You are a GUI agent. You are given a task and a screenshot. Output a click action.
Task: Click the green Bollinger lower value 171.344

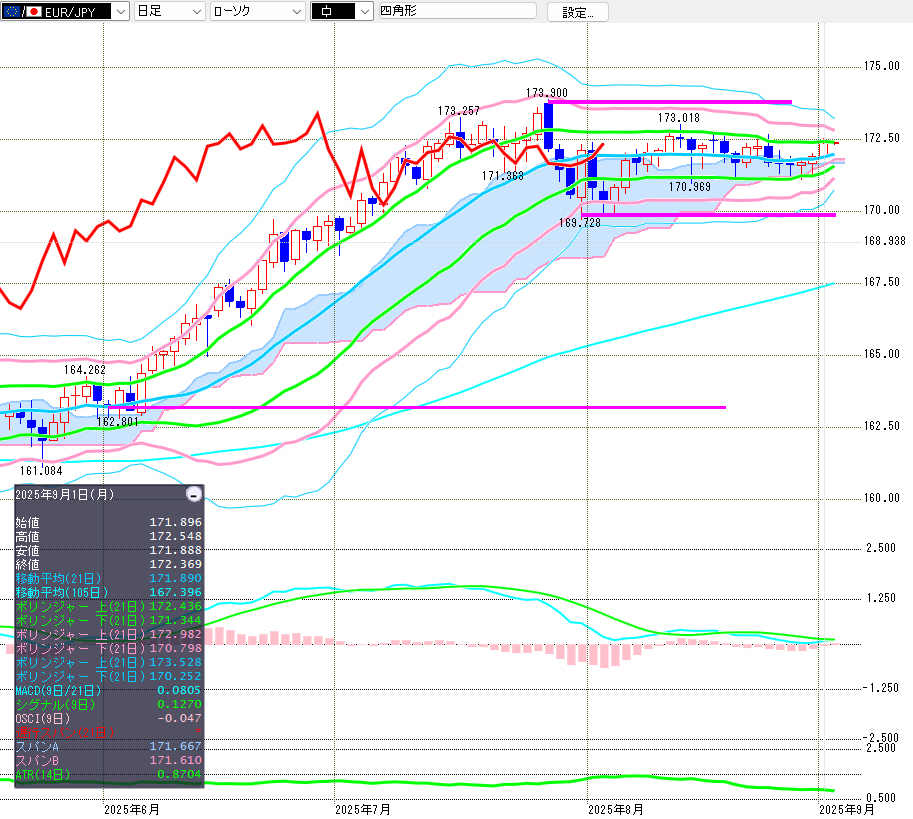(x=176, y=620)
